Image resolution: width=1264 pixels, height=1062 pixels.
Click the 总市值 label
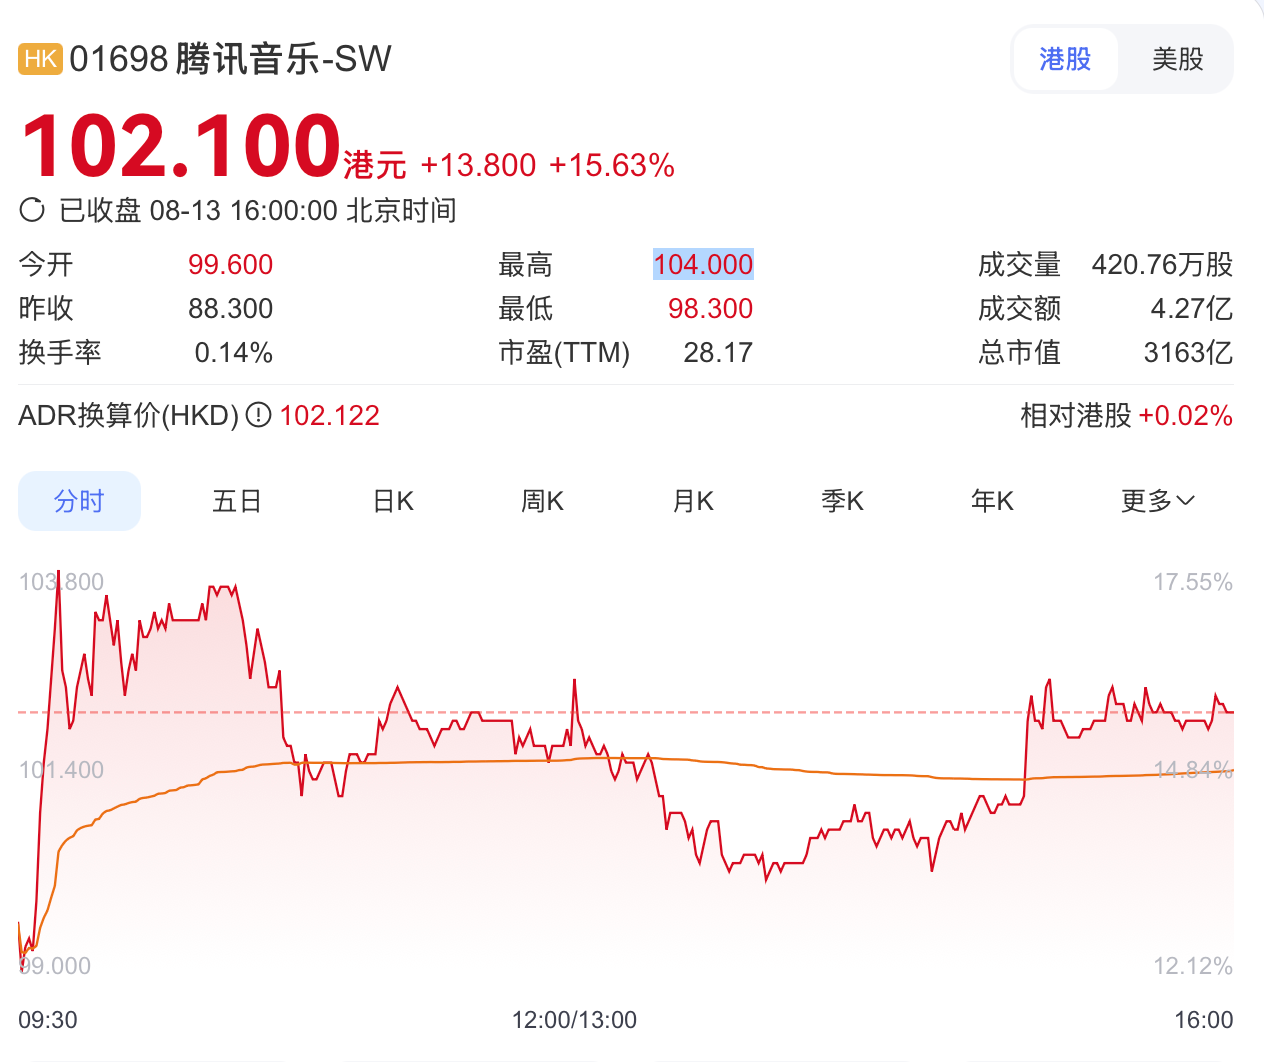(x=1019, y=352)
